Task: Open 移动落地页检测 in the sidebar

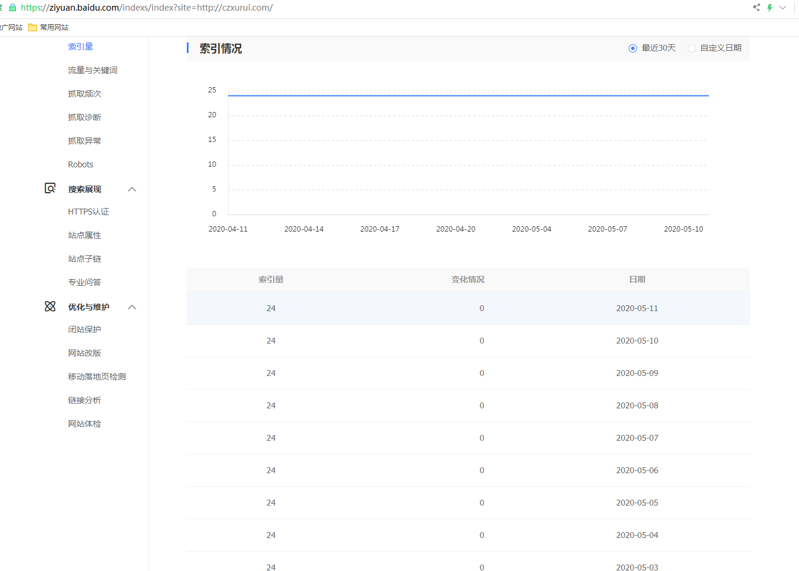Action: pos(96,376)
